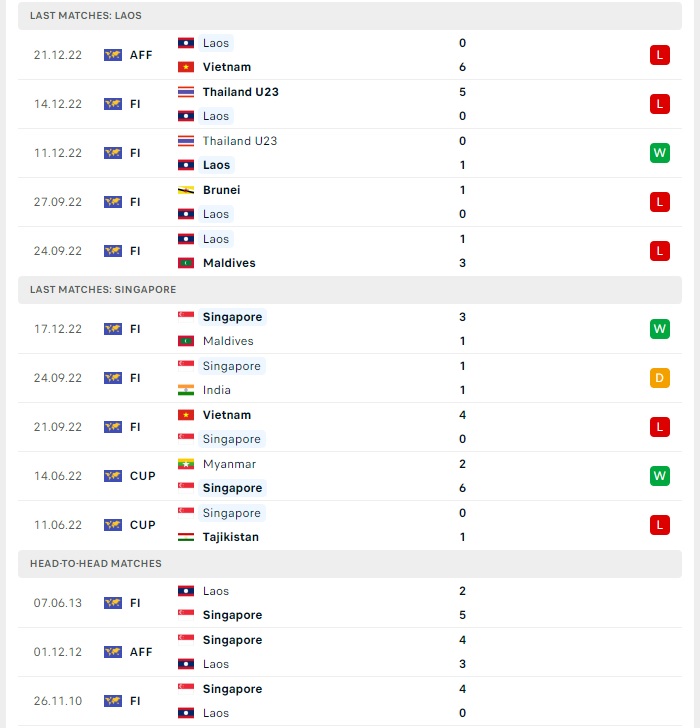Click world map icon beside 14.06.22 CUP
Screen dimensions: 700x728
(x=113, y=476)
